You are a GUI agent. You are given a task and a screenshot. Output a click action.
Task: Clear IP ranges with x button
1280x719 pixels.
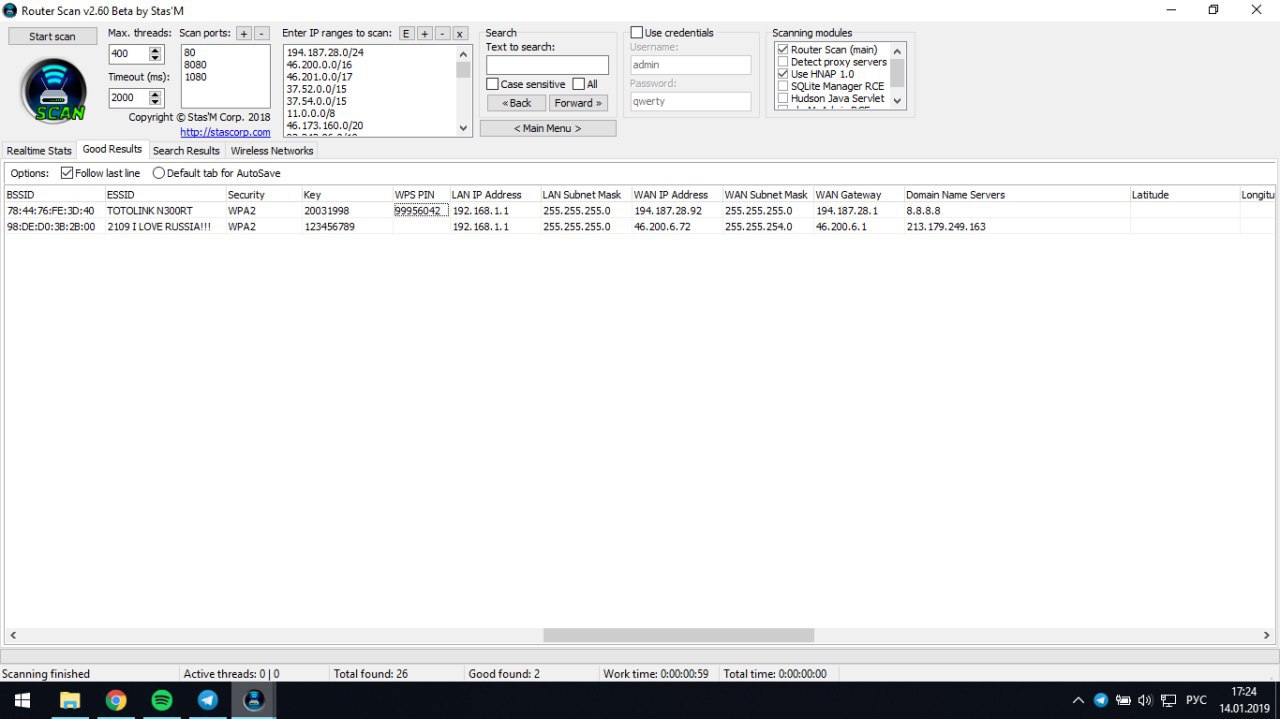tap(460, 33)
